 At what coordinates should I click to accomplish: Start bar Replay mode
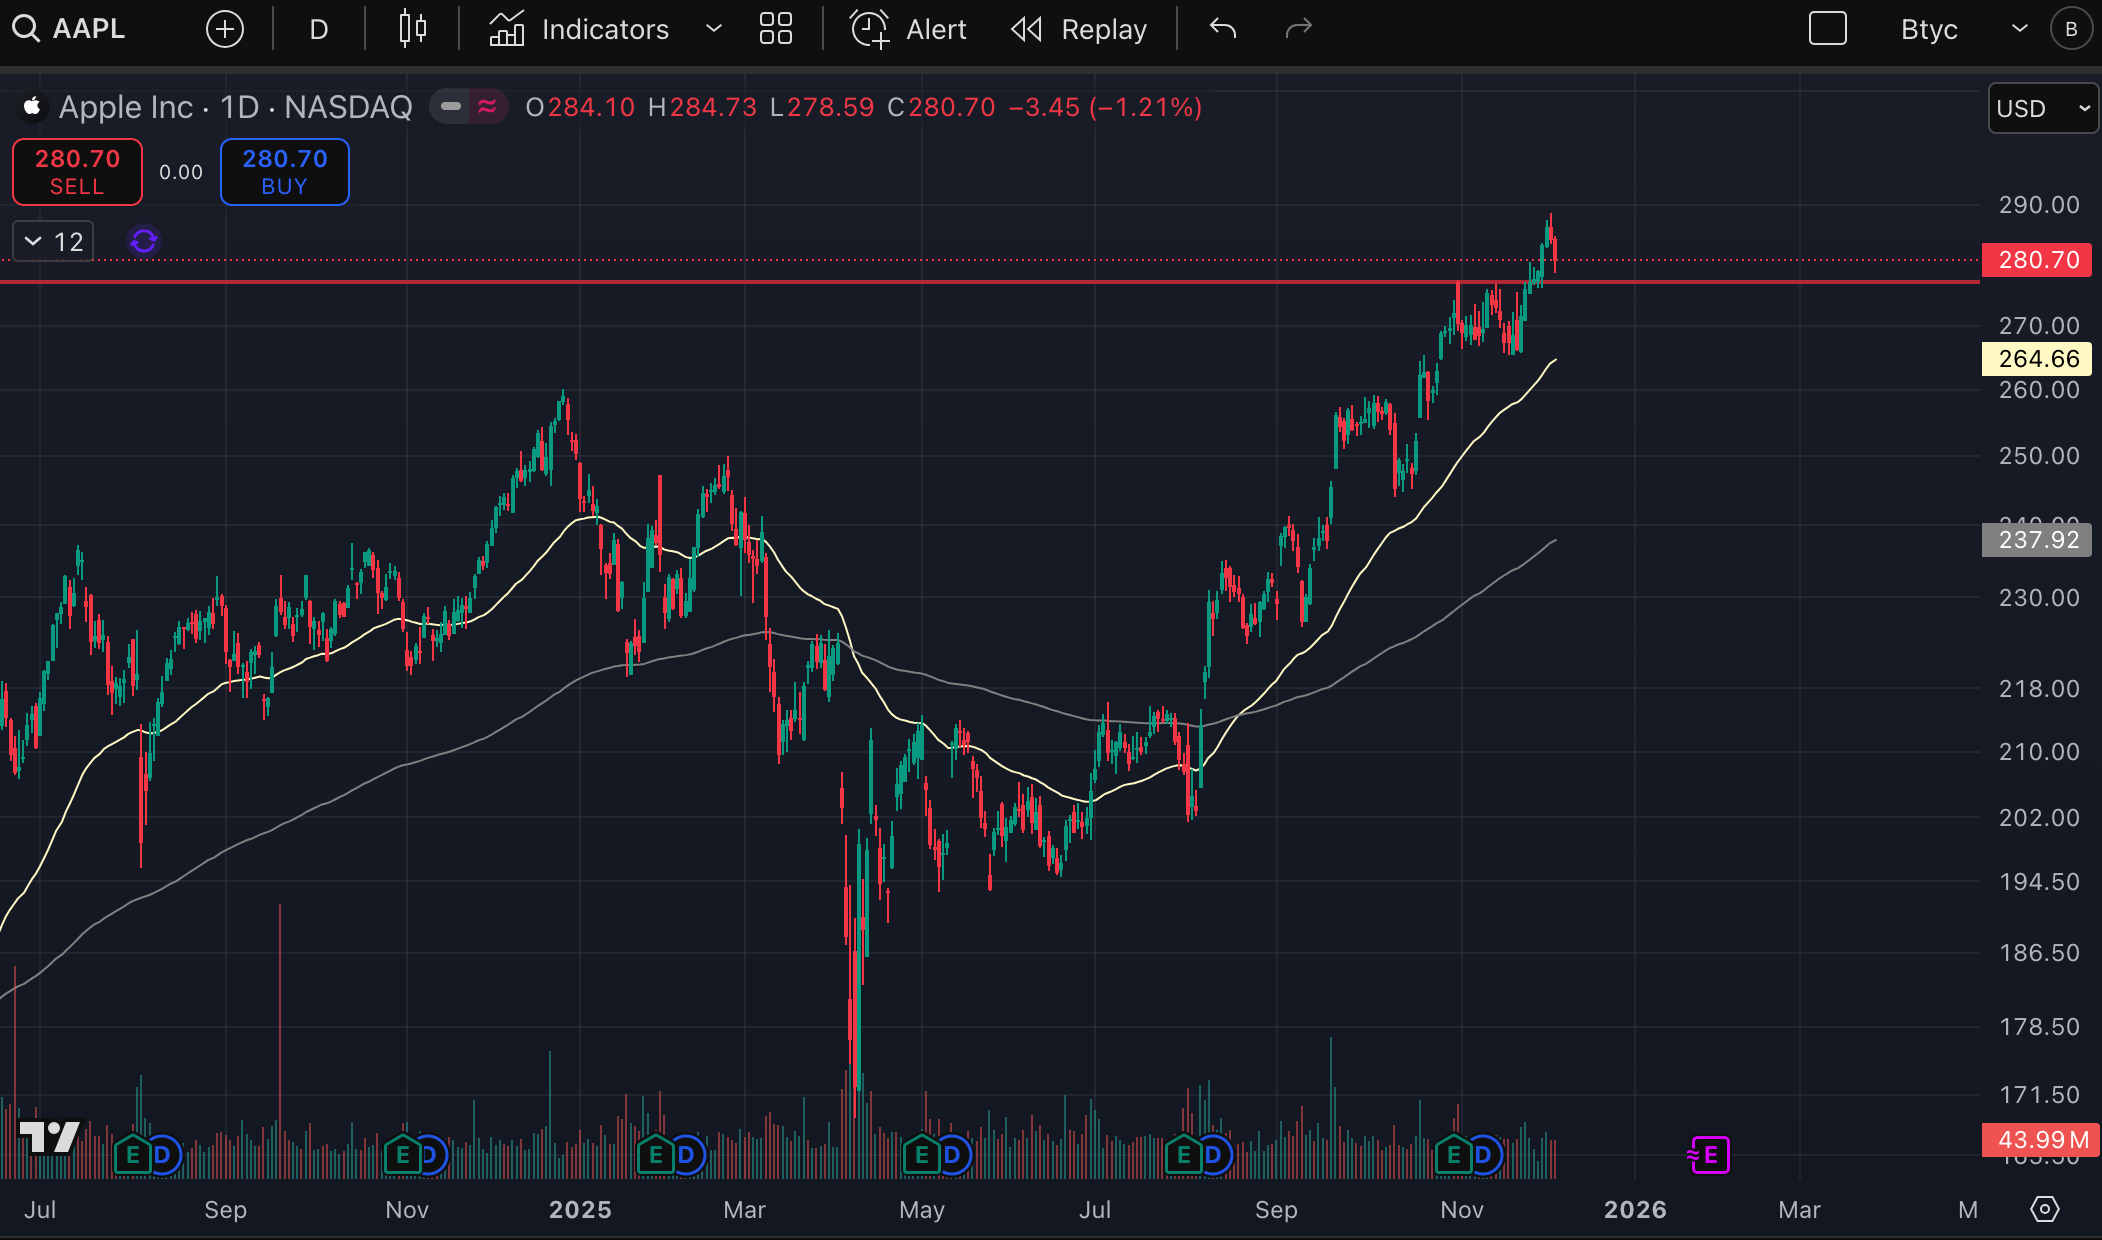[1079, 29]
